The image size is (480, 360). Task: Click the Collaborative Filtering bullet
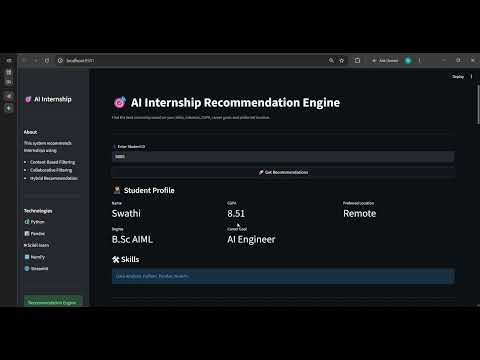coord(51,170)
